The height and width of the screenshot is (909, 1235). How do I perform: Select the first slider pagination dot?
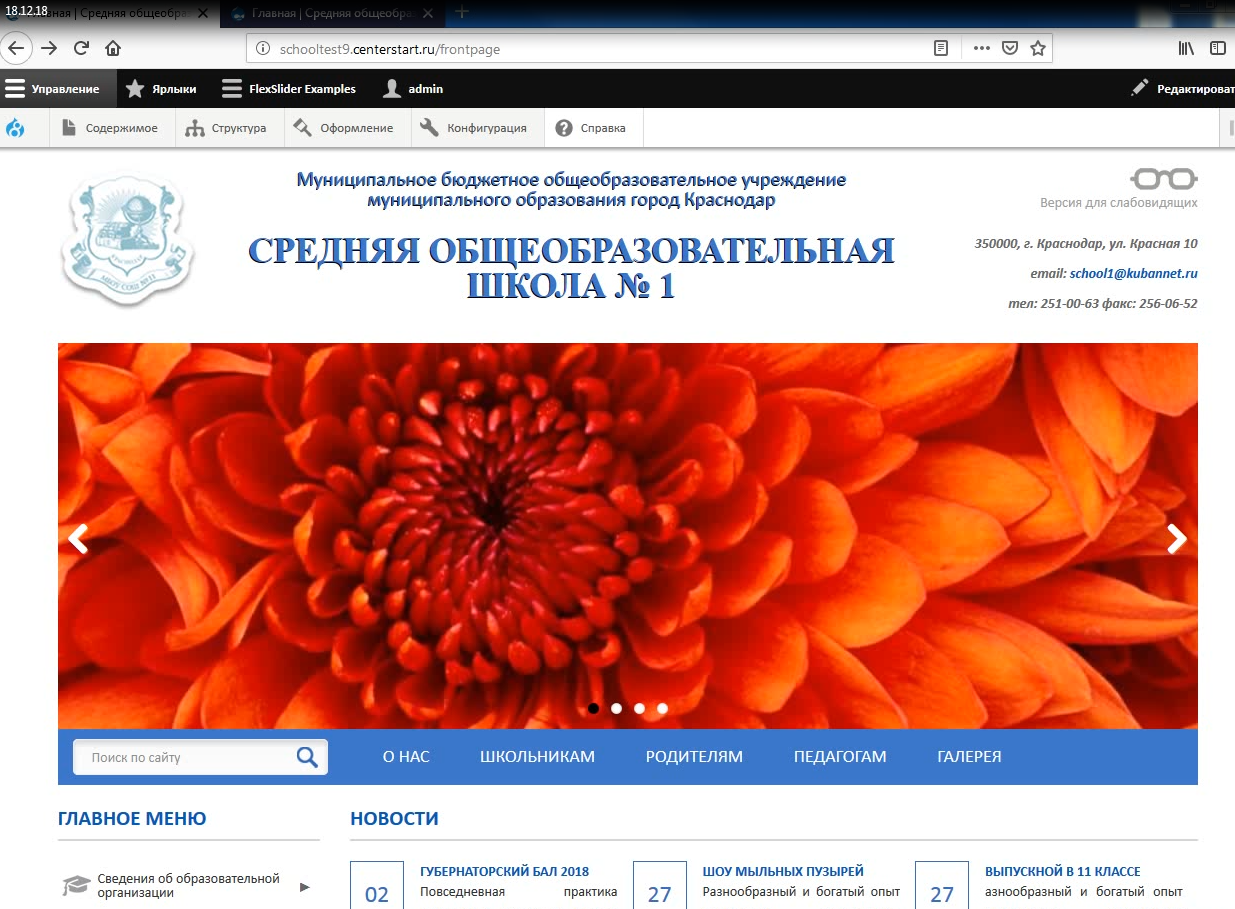[593, 708]
